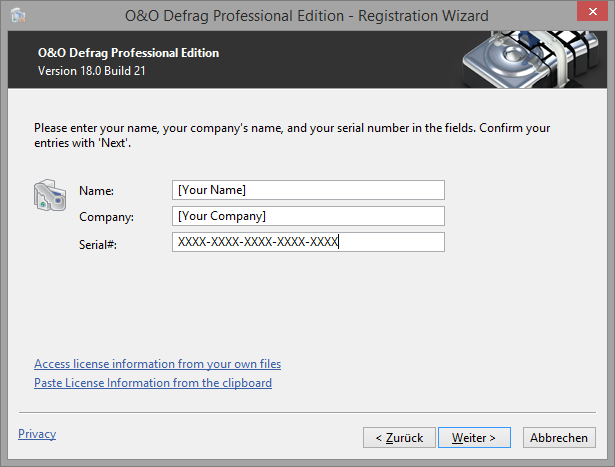Click 'Paste License Information from the clipboard' link
Viewport: 615px width, 467px height.
point(153,383)
